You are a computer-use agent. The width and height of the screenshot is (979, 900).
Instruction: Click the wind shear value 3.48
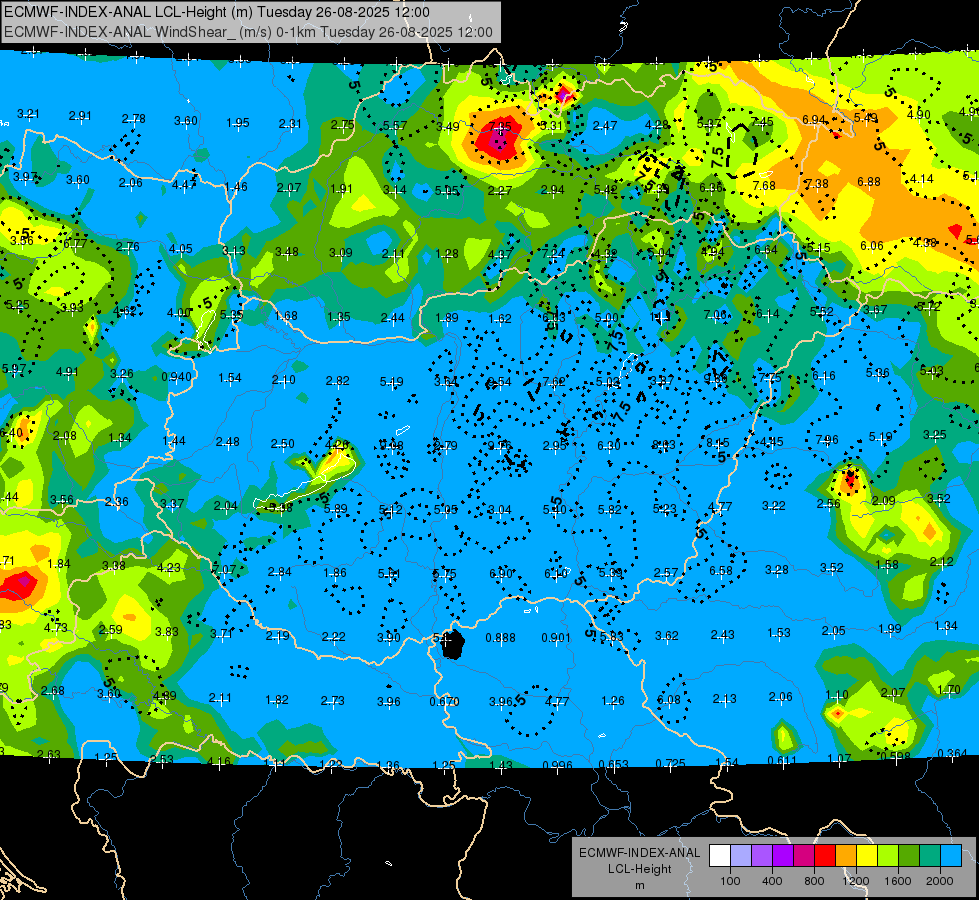[287, 252]
